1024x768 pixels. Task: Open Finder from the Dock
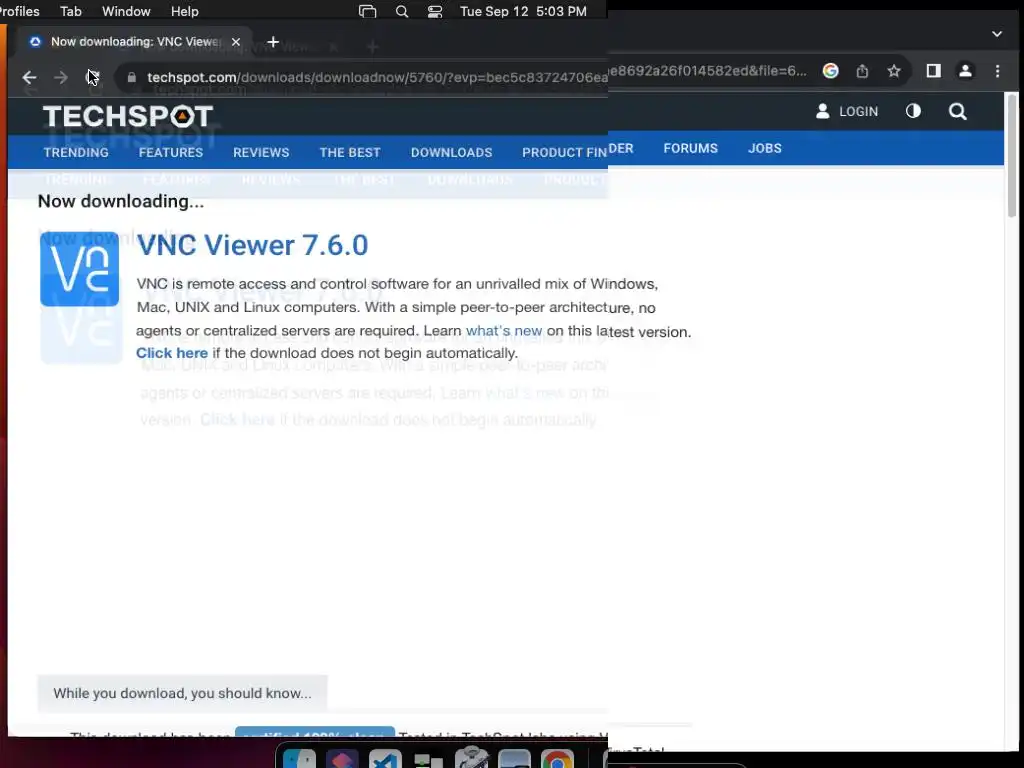[299, 760]
